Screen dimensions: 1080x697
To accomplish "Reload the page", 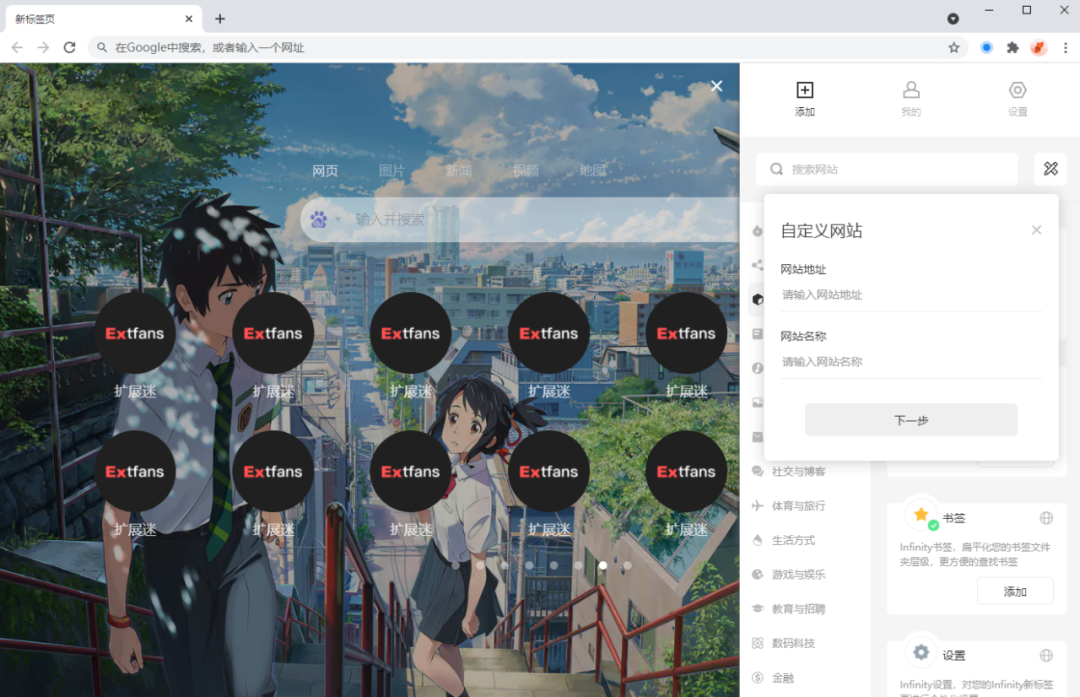I will (70, 48).
